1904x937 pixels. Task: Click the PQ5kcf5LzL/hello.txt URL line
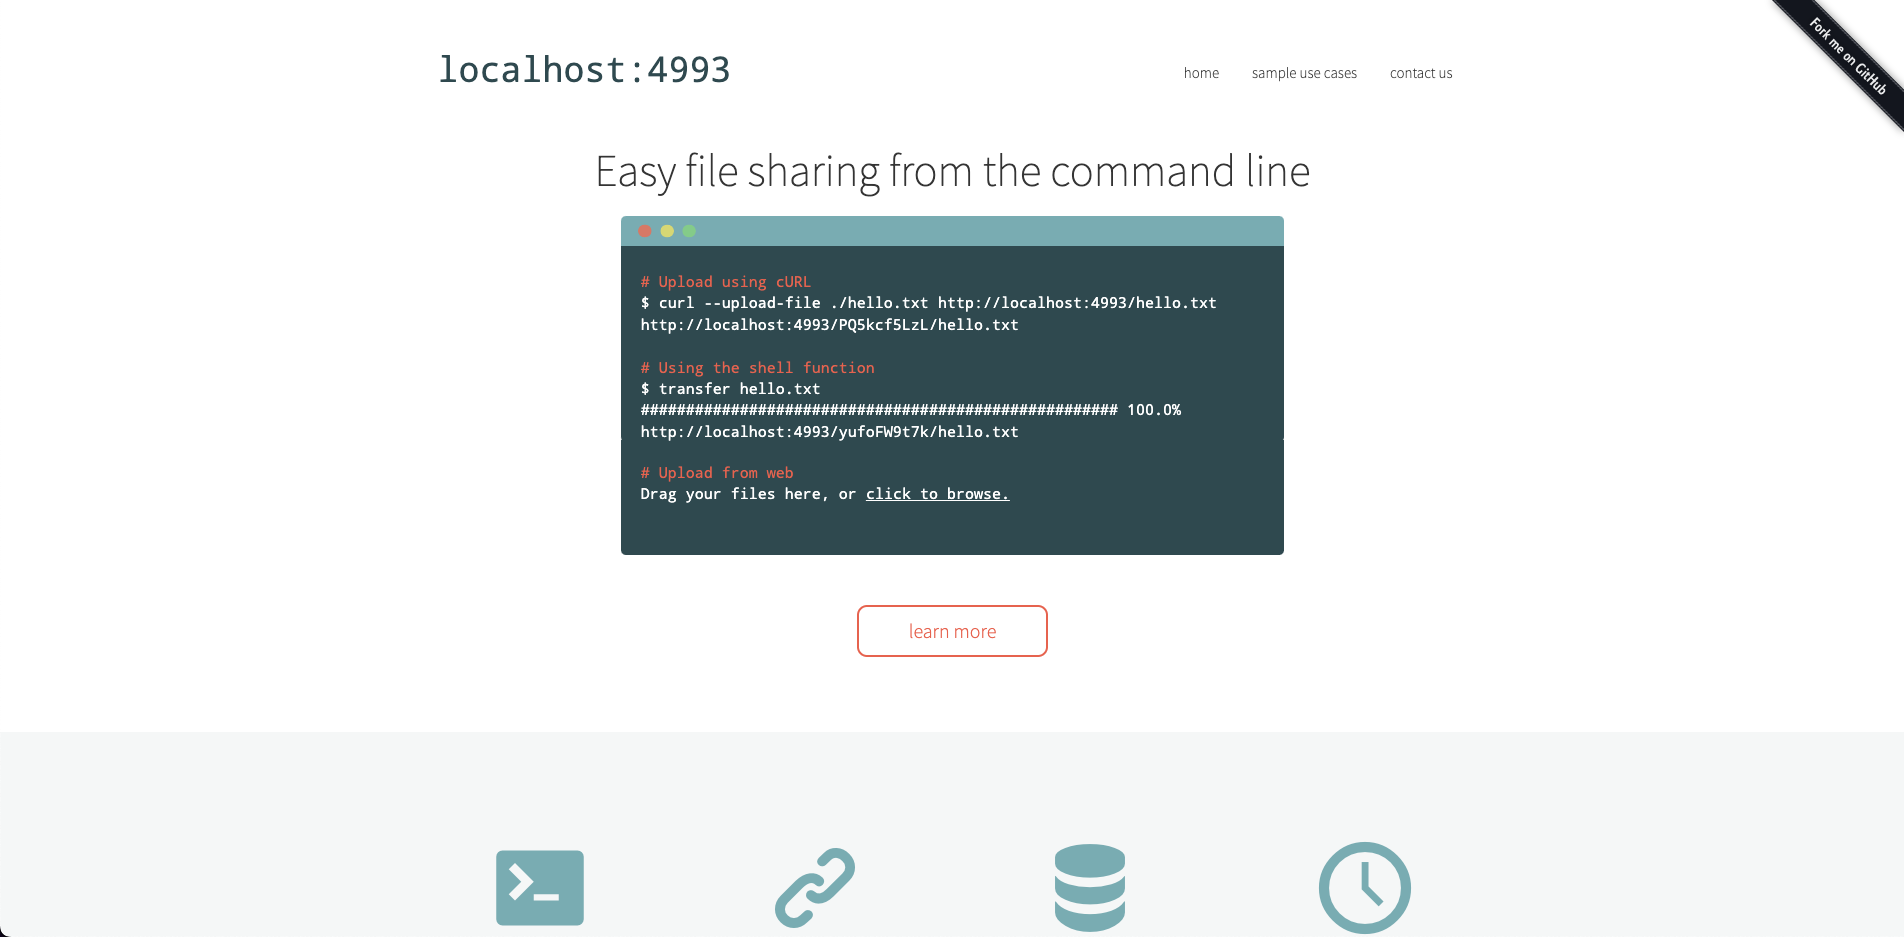pyautogui.click(x=830, y=325)
